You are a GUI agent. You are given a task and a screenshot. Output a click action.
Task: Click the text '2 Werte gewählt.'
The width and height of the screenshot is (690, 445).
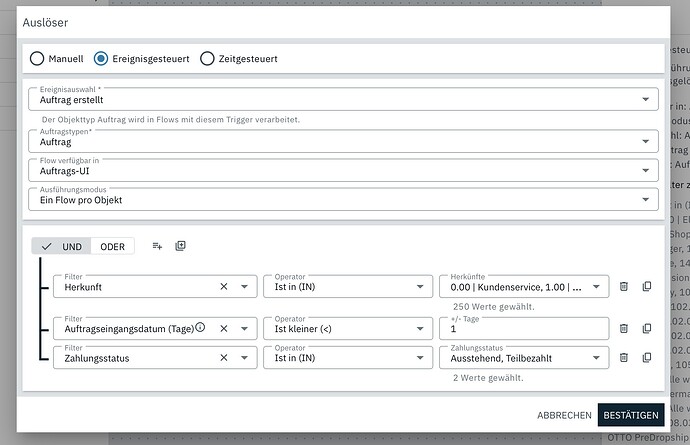(x=488, y=378)
